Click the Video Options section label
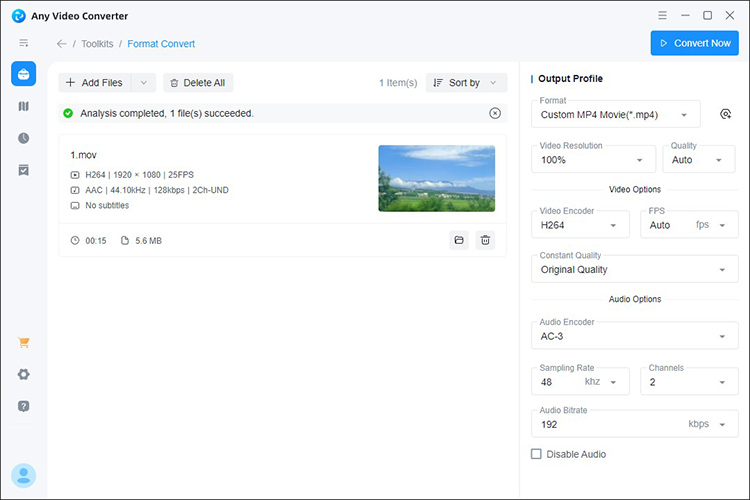Image resolution: width=750 pixels, height=500 pixels. [635, 189]
